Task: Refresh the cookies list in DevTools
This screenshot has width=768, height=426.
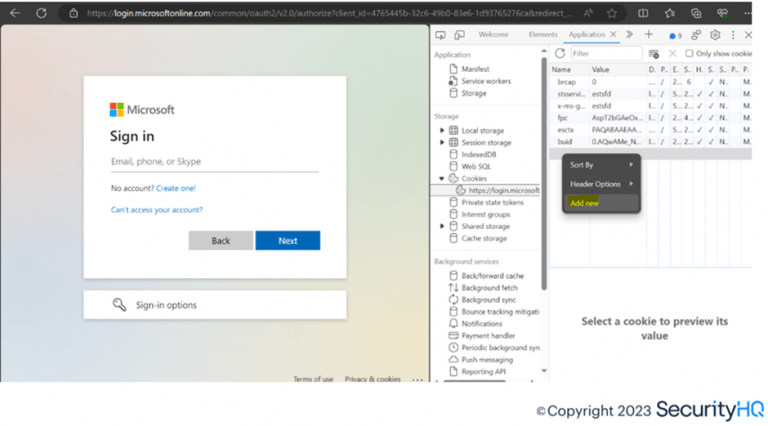Action: click(560, 53)
